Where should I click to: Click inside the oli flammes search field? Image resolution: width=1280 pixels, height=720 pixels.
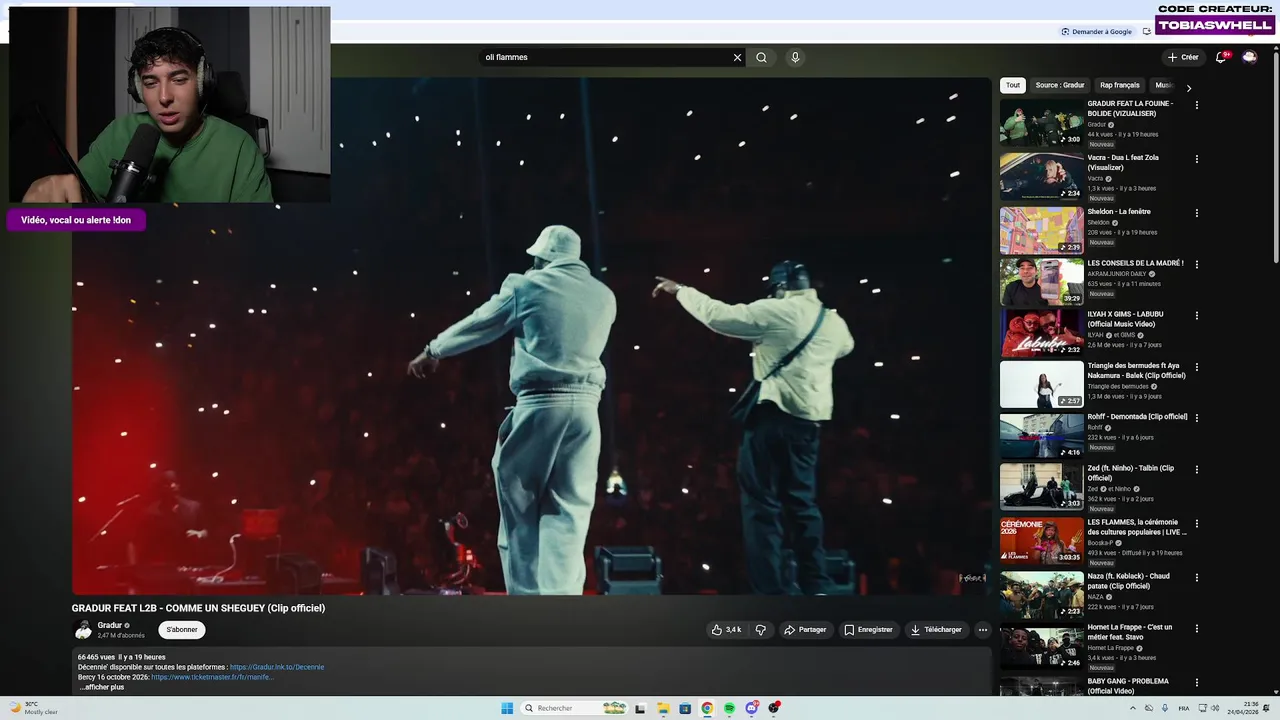pyautogui.click(x=605, y=57)
